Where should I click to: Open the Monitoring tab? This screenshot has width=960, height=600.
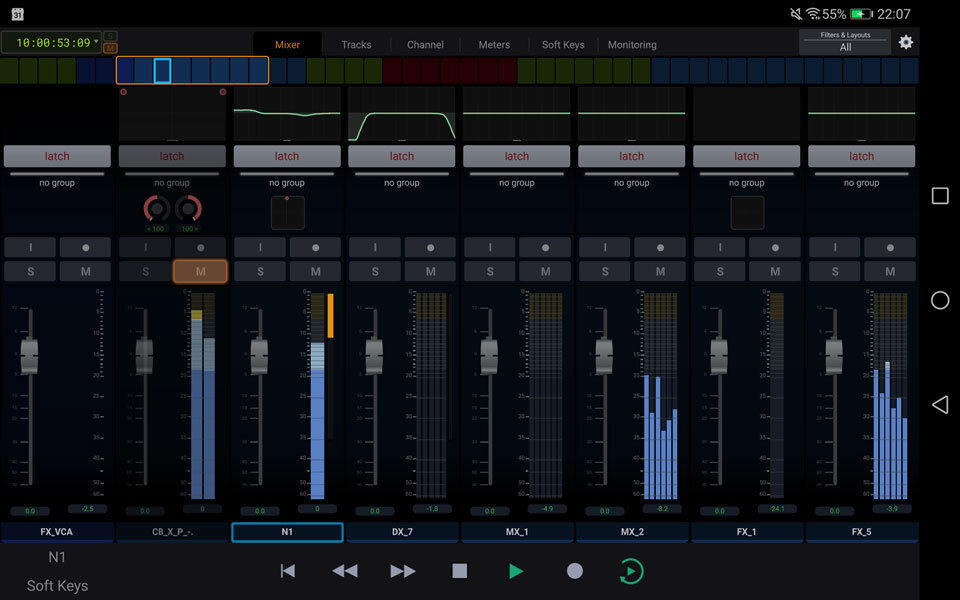tap(631, 44)
